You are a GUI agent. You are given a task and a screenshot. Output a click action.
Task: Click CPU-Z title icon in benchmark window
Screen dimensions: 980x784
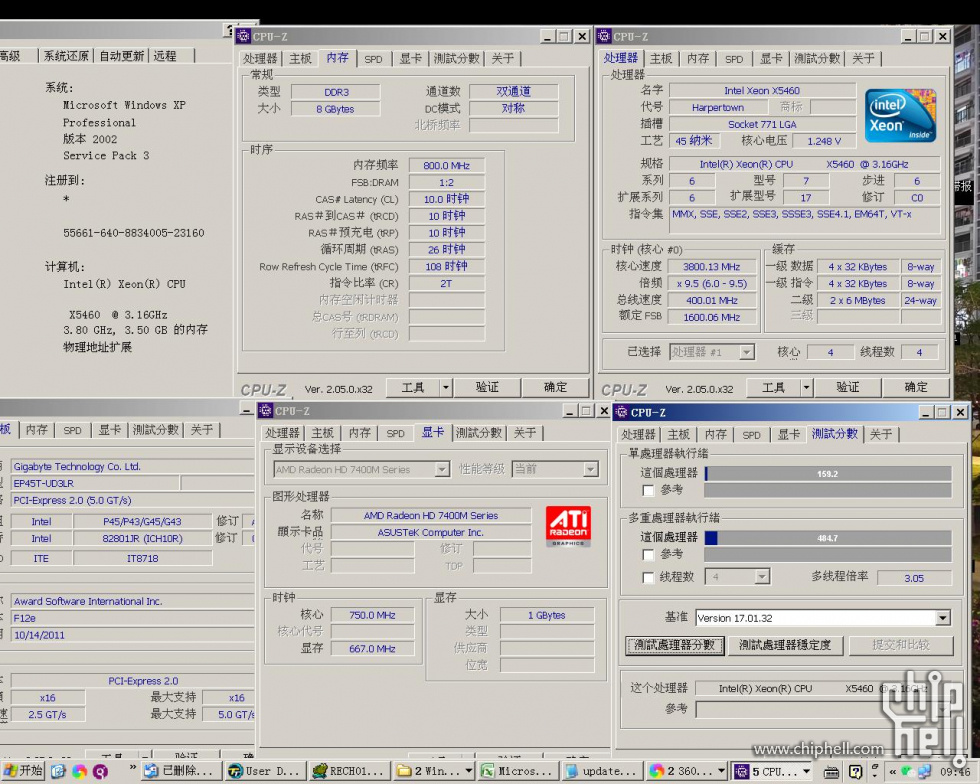click(x=621, y=412)
